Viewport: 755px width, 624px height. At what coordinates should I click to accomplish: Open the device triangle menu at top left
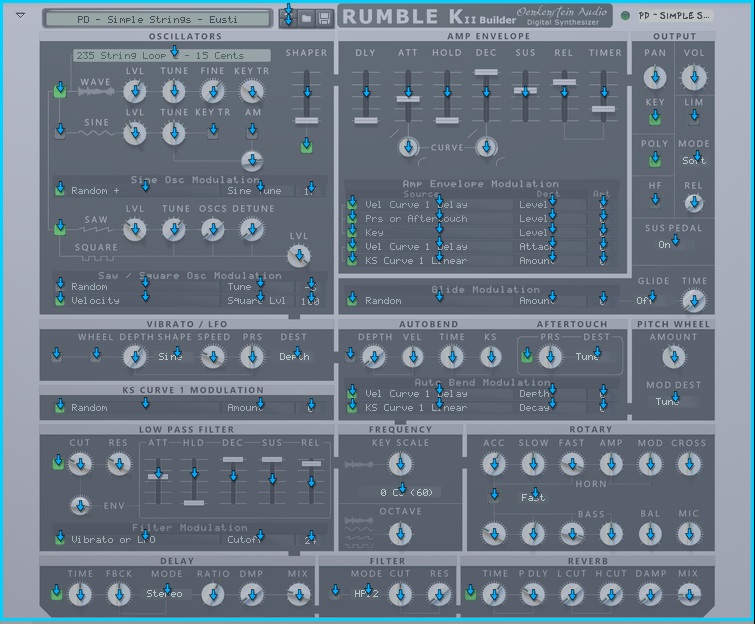tap(20, 15)
